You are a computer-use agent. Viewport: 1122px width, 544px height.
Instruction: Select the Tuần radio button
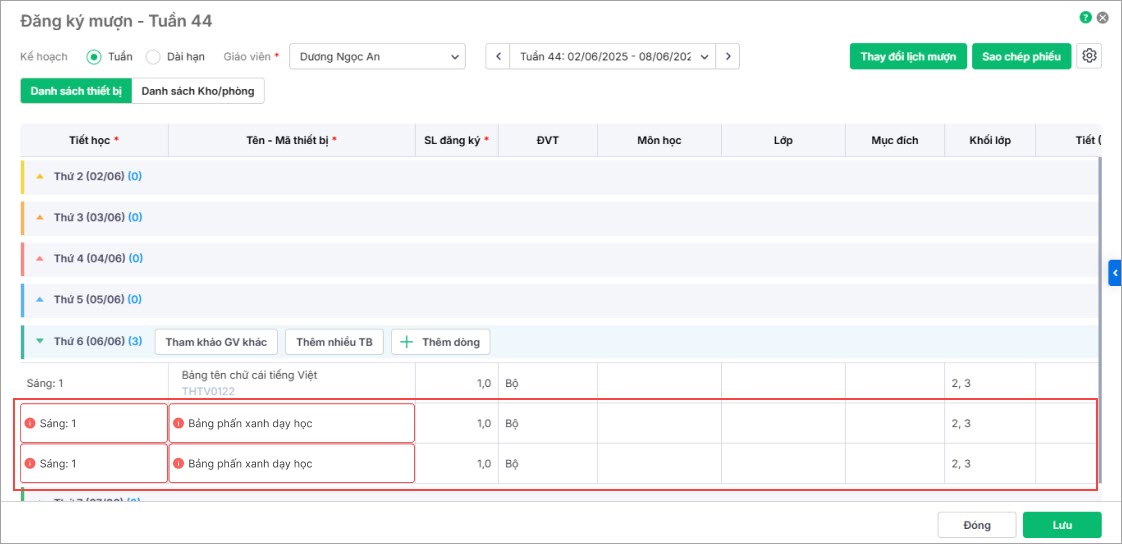point(94,57)
